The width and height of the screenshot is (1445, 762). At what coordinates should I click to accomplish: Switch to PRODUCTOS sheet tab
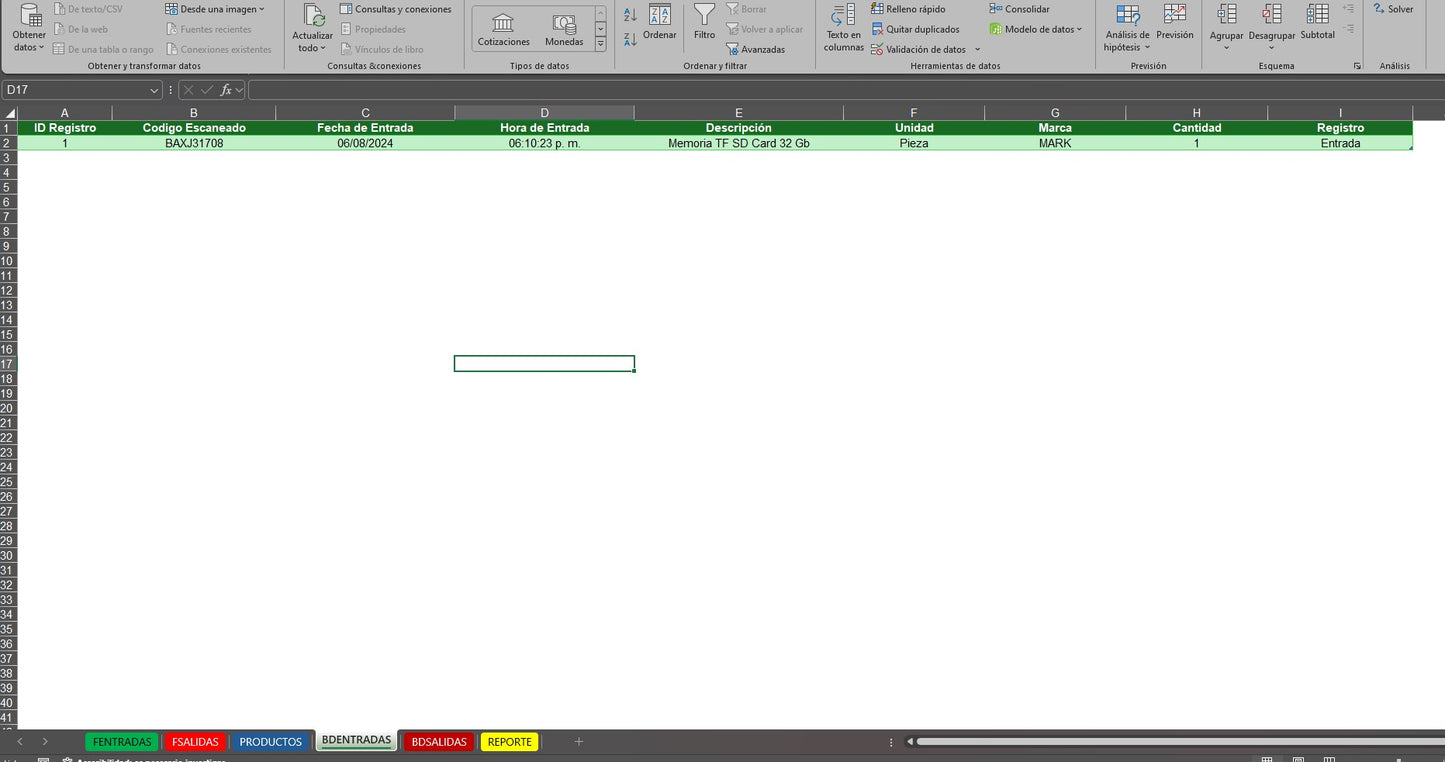pyautogui.click(x=270, y=742)
